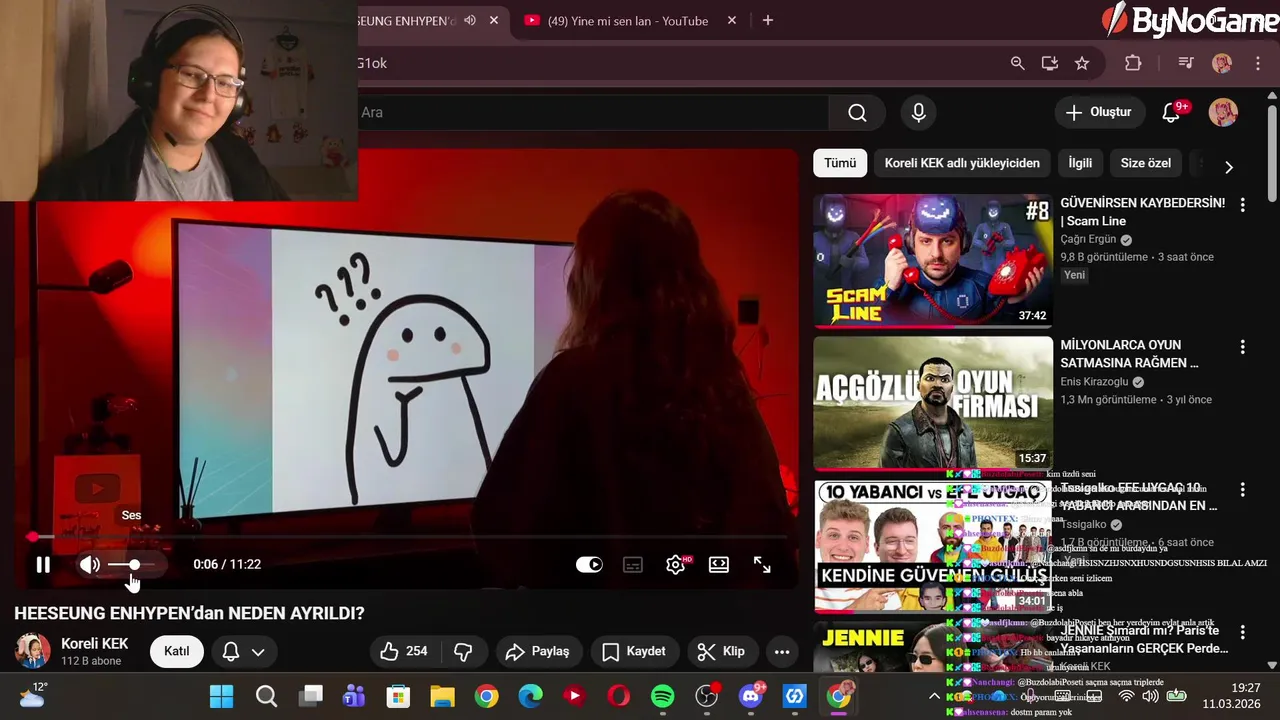The height and width of the screenshot is (720, 1280).
Task: Open the Koreli KEK channel avatar
Action: point(32,651)
